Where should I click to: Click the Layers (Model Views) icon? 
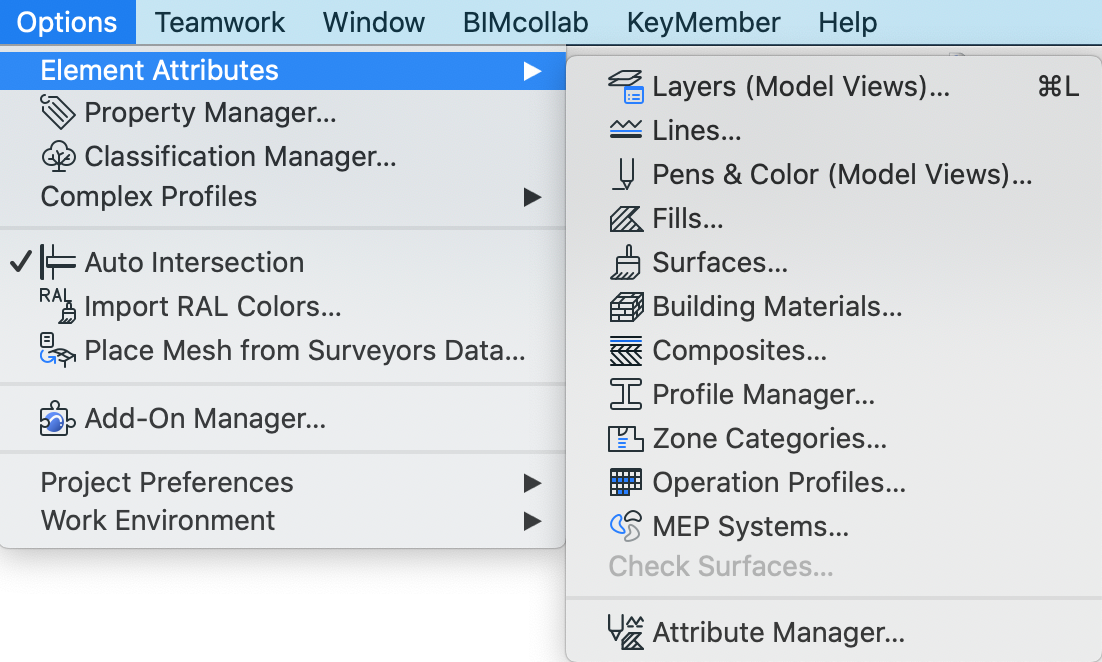click(625, 86)
